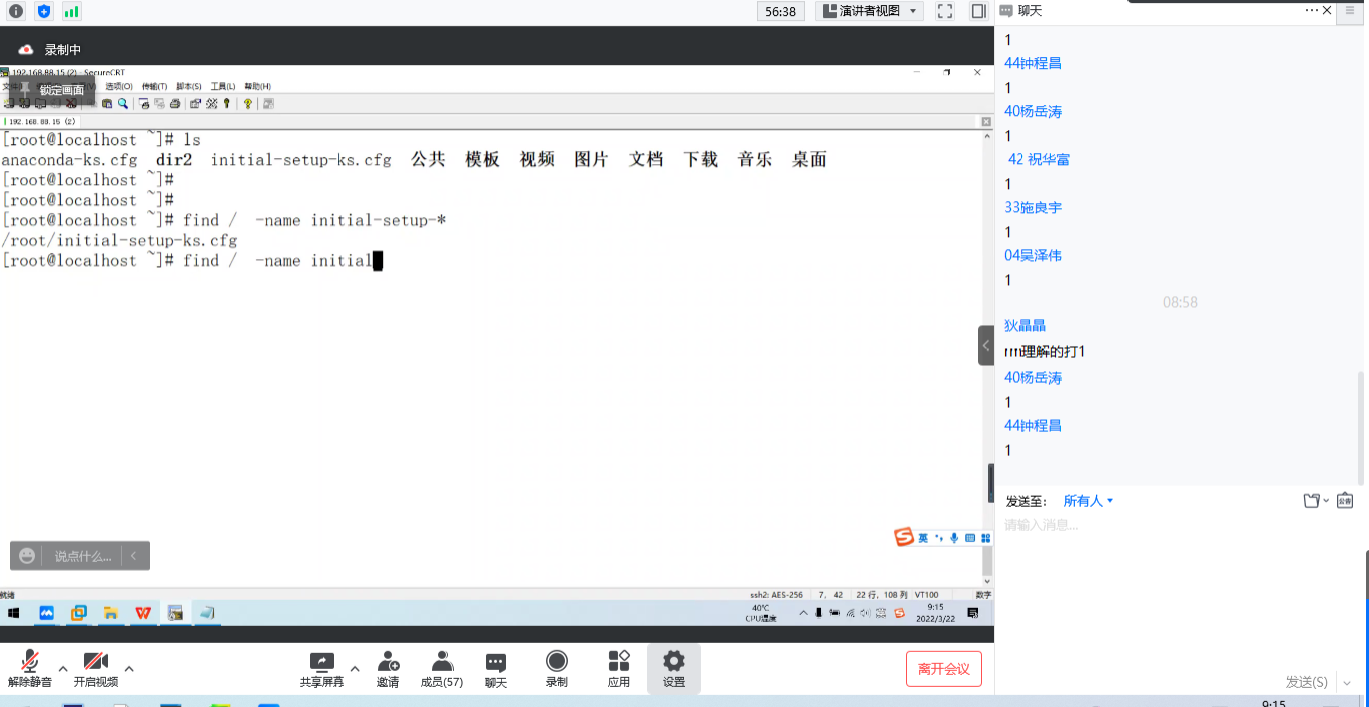Click Leave Meeting (离开会议) button
Image resolution: width=1369 pixels, height=707 pixels.
pyautogui.click(x=943, y=669)
